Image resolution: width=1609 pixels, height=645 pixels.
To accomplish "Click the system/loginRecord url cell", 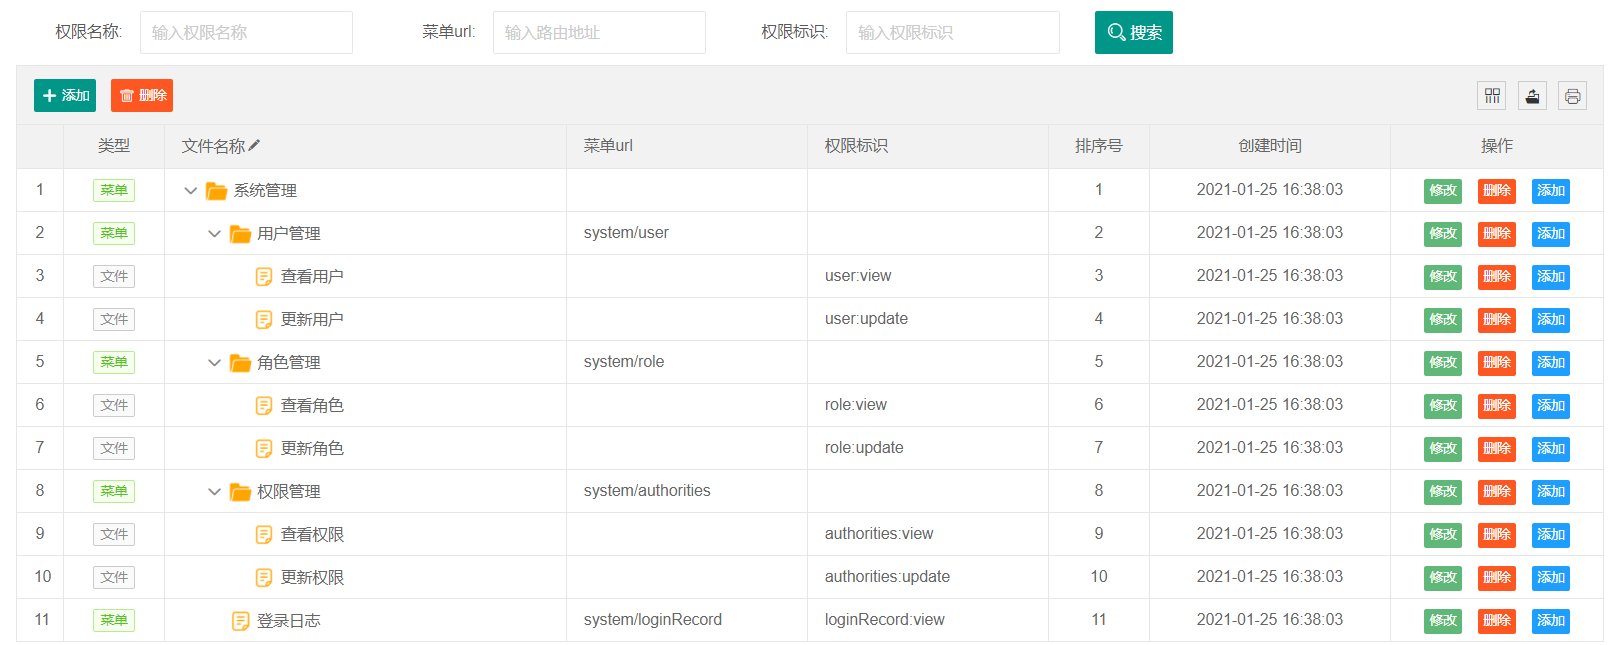I will (x=686, y=620).
